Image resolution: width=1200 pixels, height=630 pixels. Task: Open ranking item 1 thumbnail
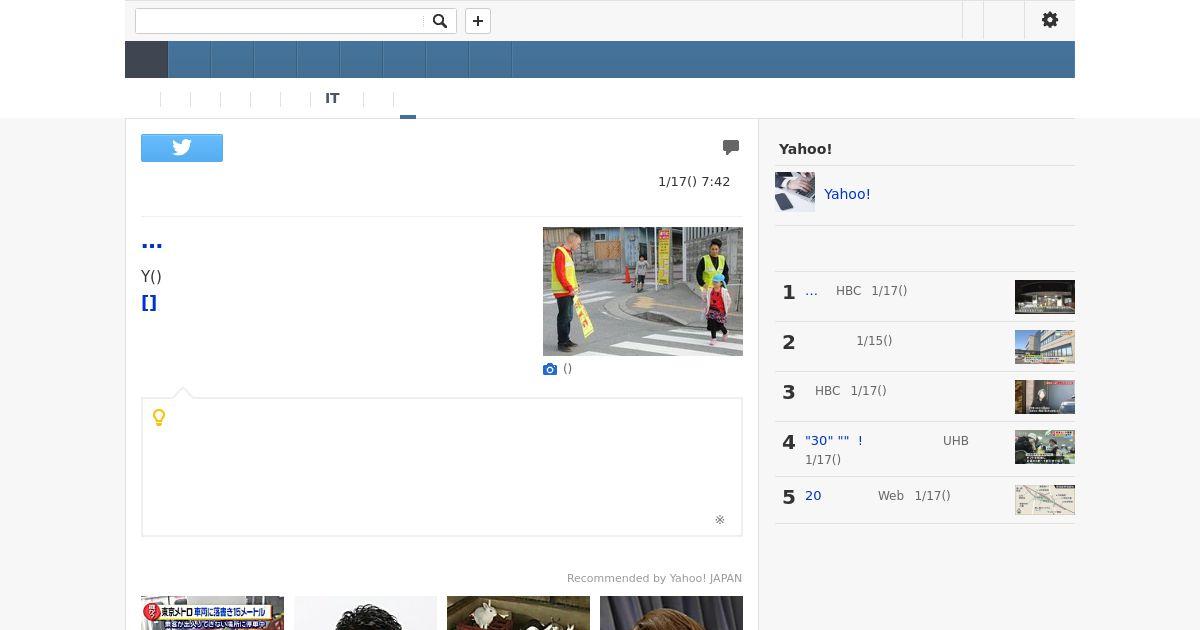pos(1045,297)
